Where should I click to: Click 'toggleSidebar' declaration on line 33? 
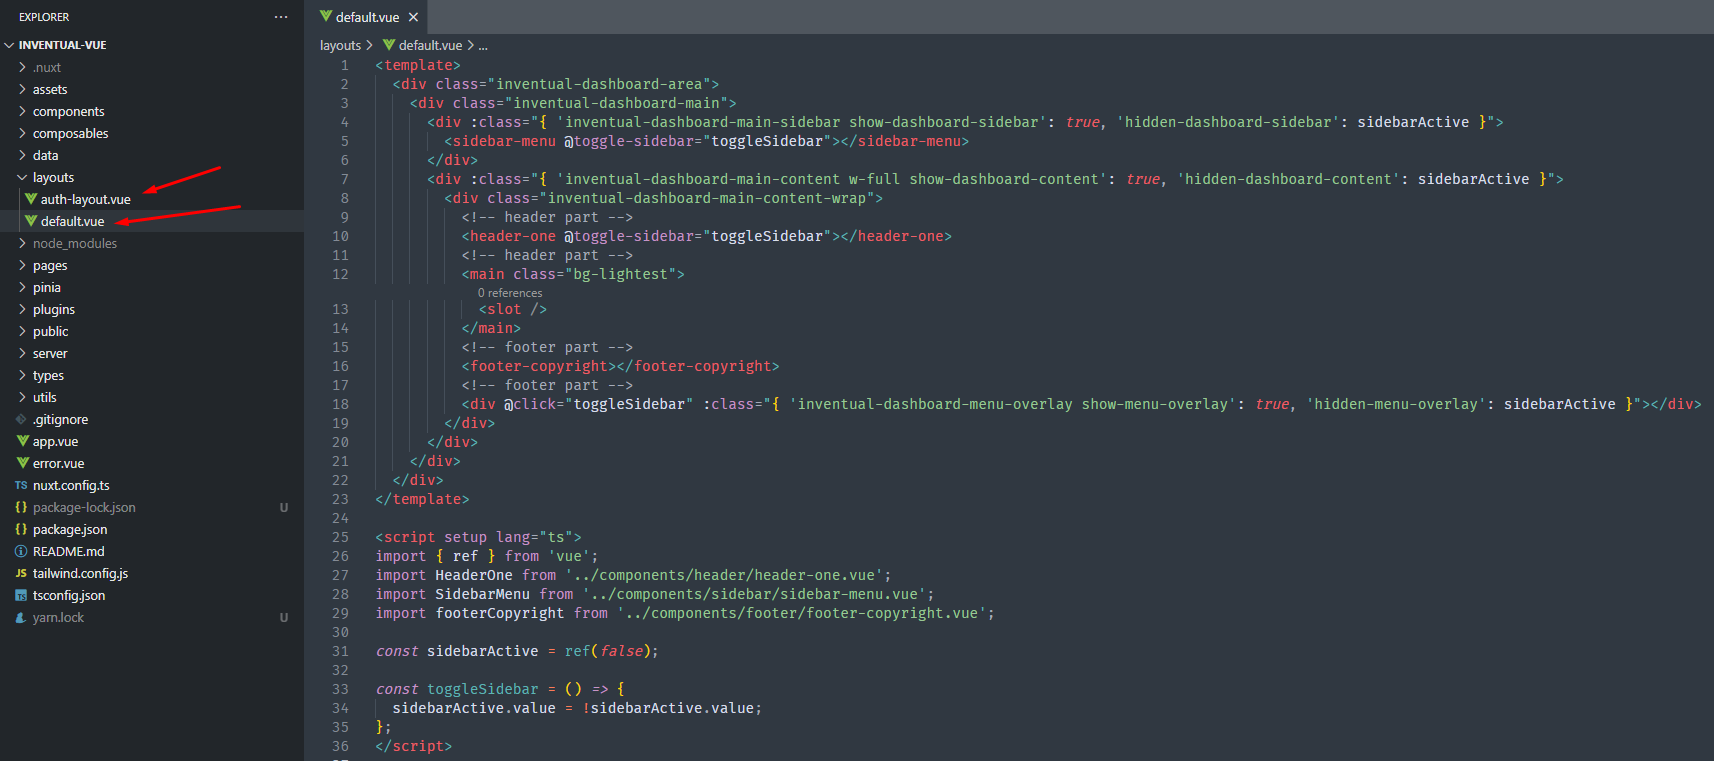(x=483, y=689)
